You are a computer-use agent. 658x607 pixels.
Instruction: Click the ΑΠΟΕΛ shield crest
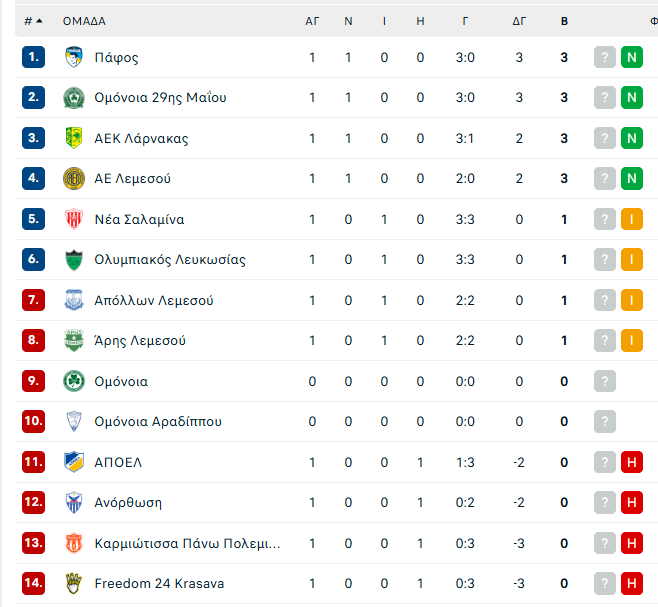coord(74,462)
